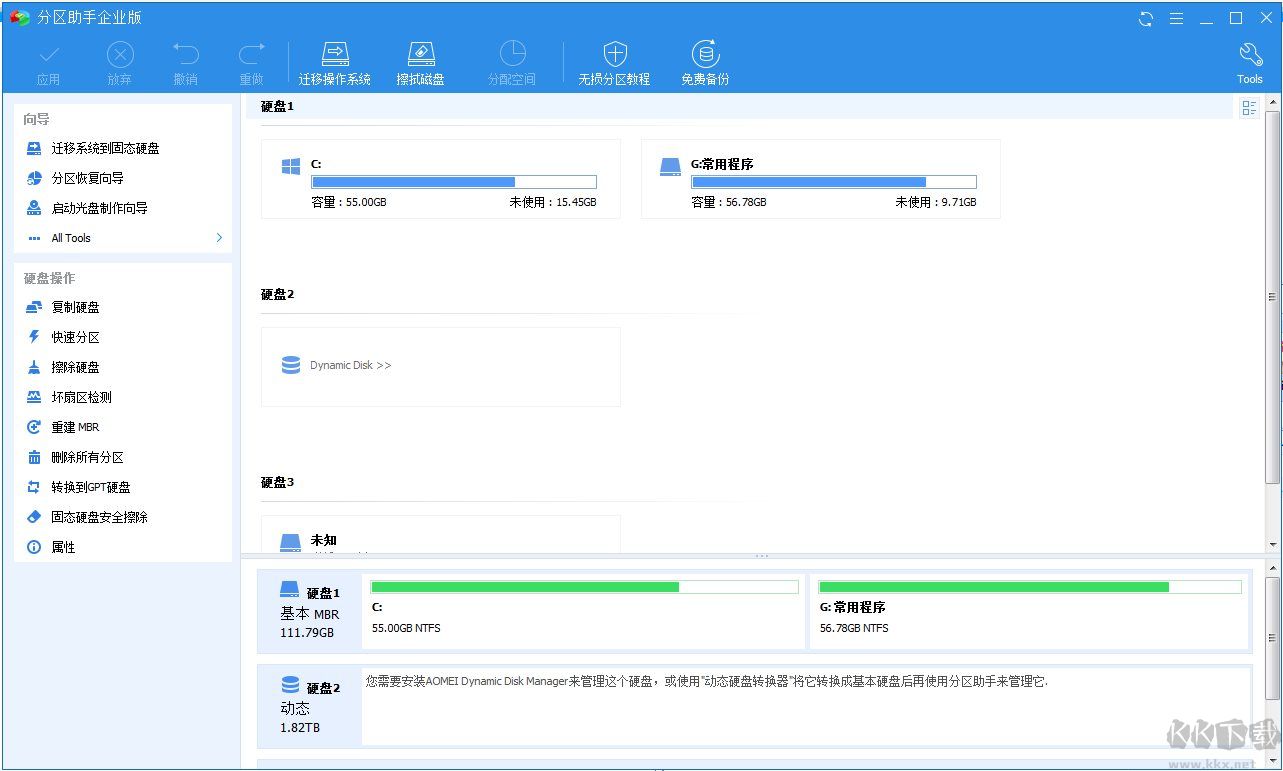Open the 擦拭磁盘 wipe disk tool
The height and width of the screenshot is (771, 1283).
pos(420,60)
